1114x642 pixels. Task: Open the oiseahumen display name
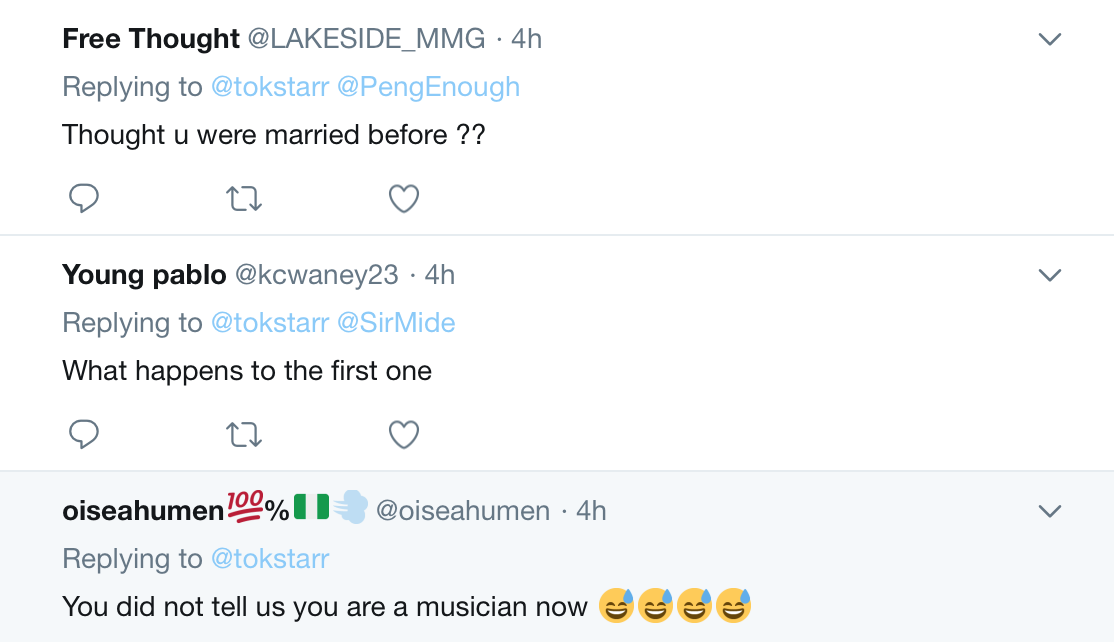point(142,510)
